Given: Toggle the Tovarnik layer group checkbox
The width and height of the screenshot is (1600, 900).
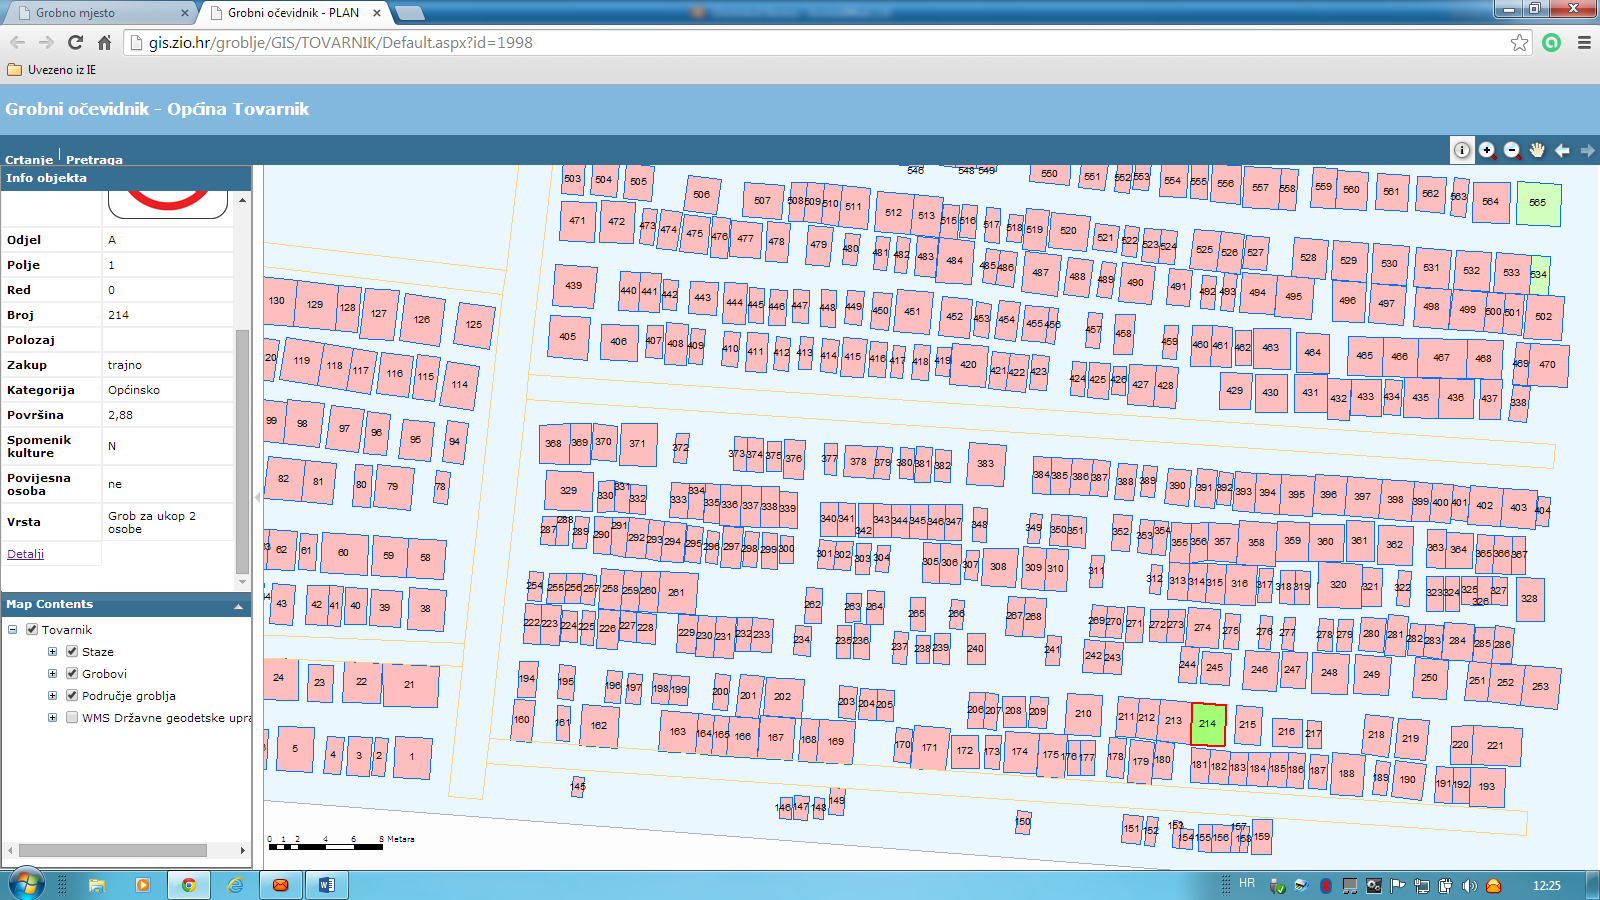Looking at the screenshot, I should [32, 629].
